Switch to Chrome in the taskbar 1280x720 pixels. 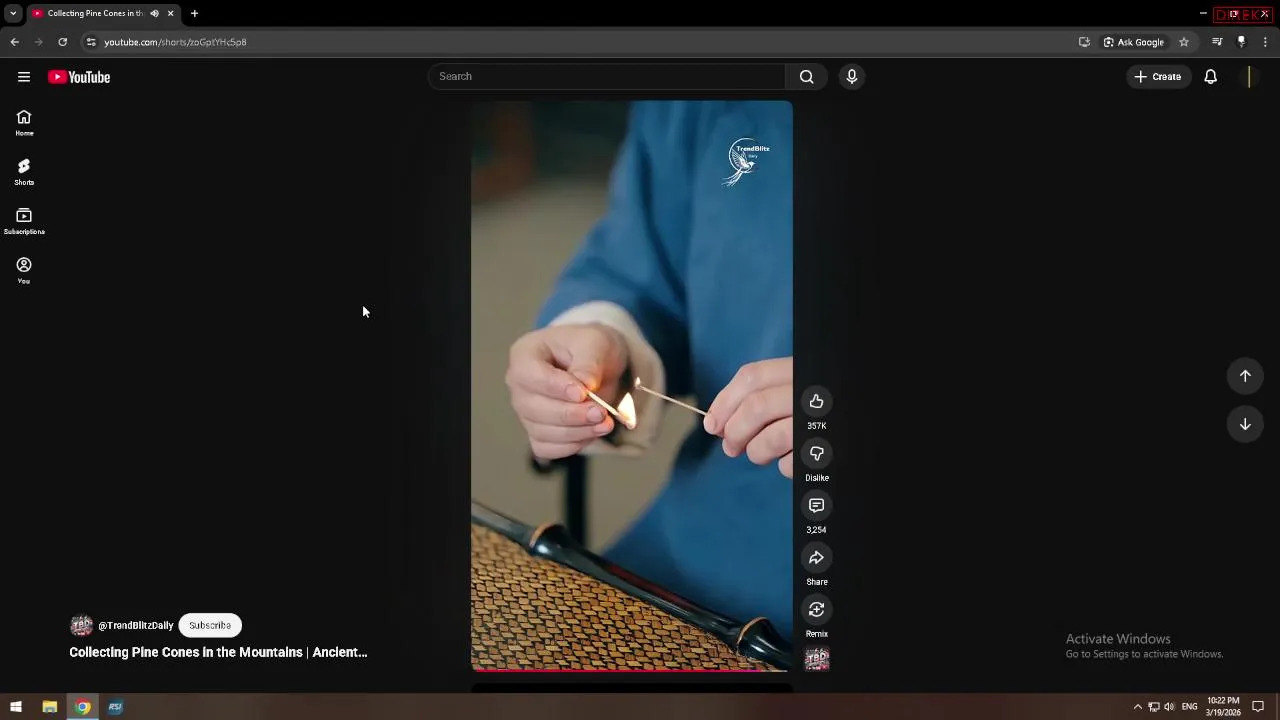pyautogui.click(x=82, y=707)
